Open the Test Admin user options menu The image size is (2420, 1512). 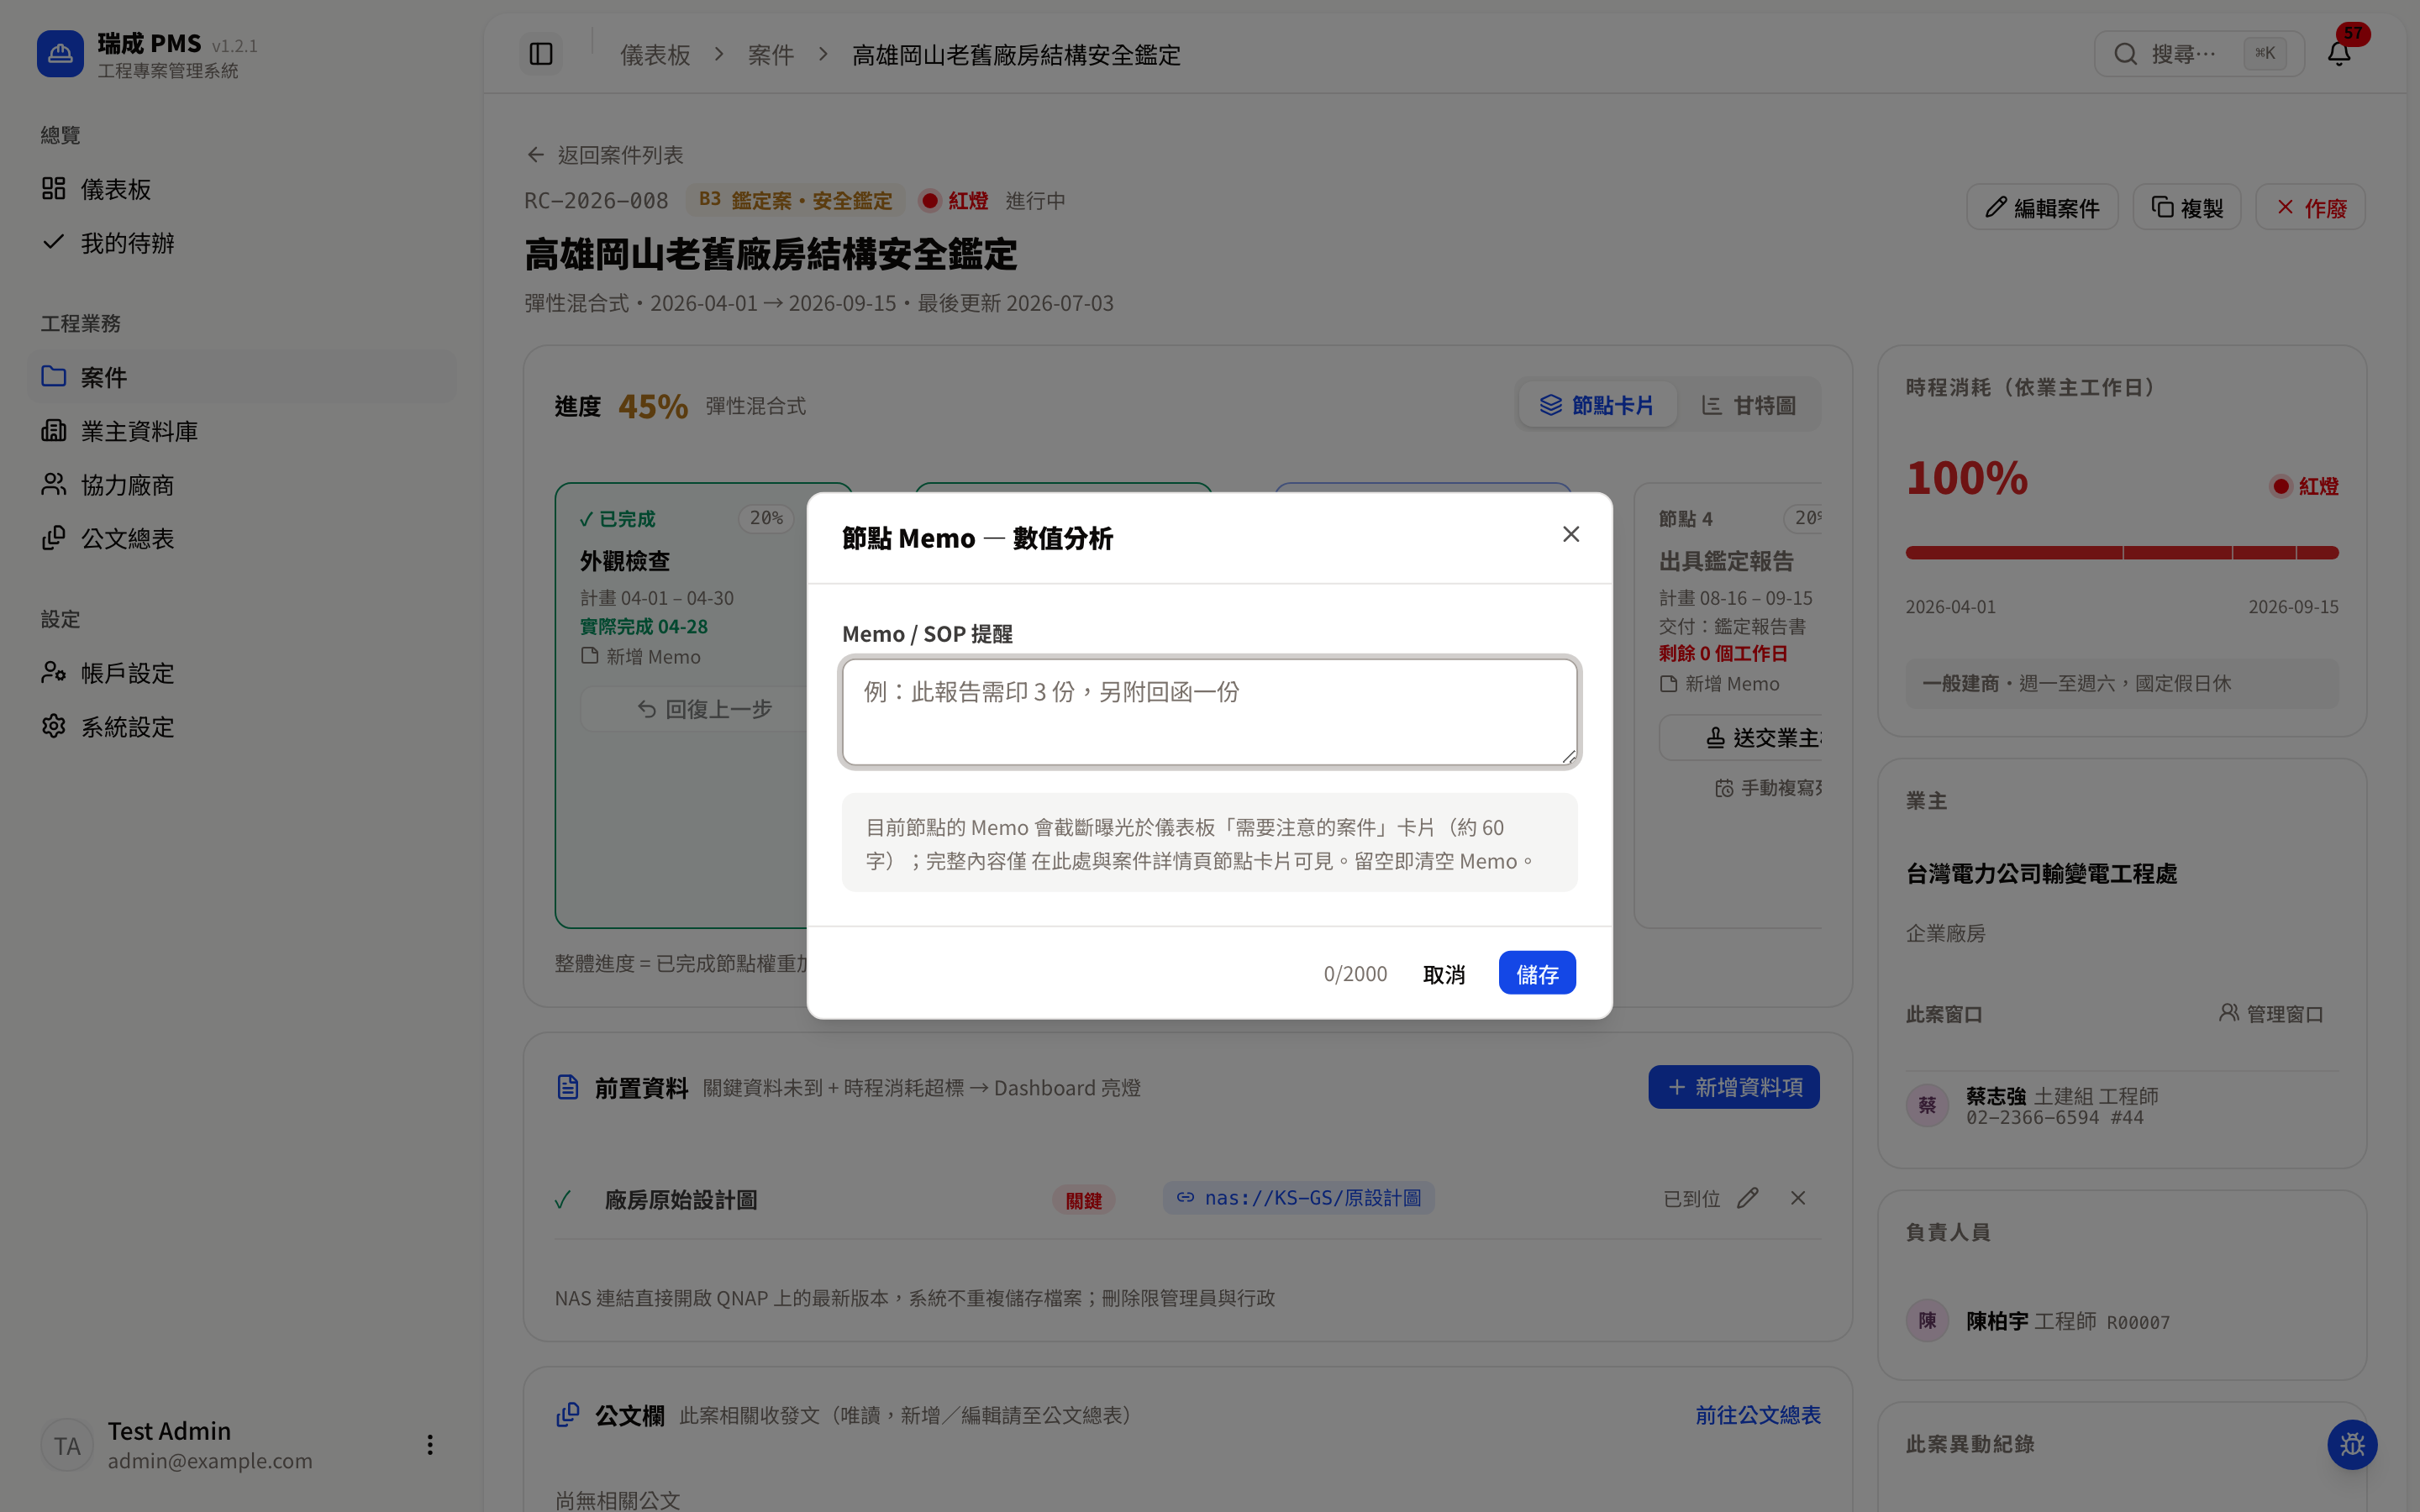point(429,1445)
